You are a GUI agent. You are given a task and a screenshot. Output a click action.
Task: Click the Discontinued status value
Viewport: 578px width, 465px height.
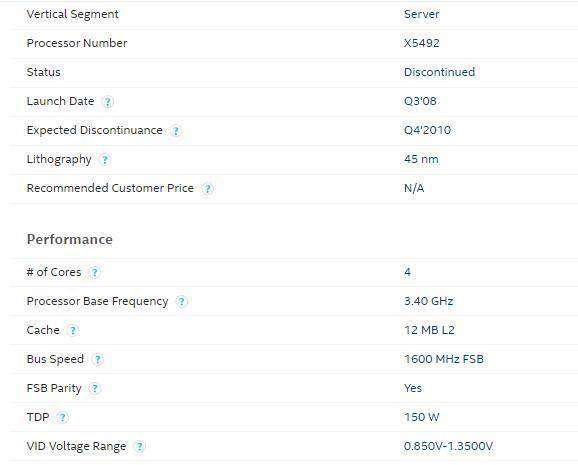point(439,72)
